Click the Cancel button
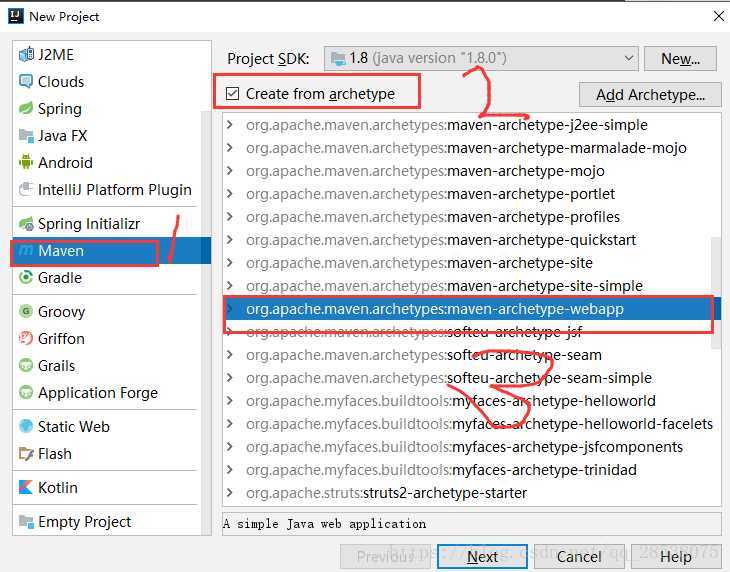The image size is (730, 572). point(579,557)
